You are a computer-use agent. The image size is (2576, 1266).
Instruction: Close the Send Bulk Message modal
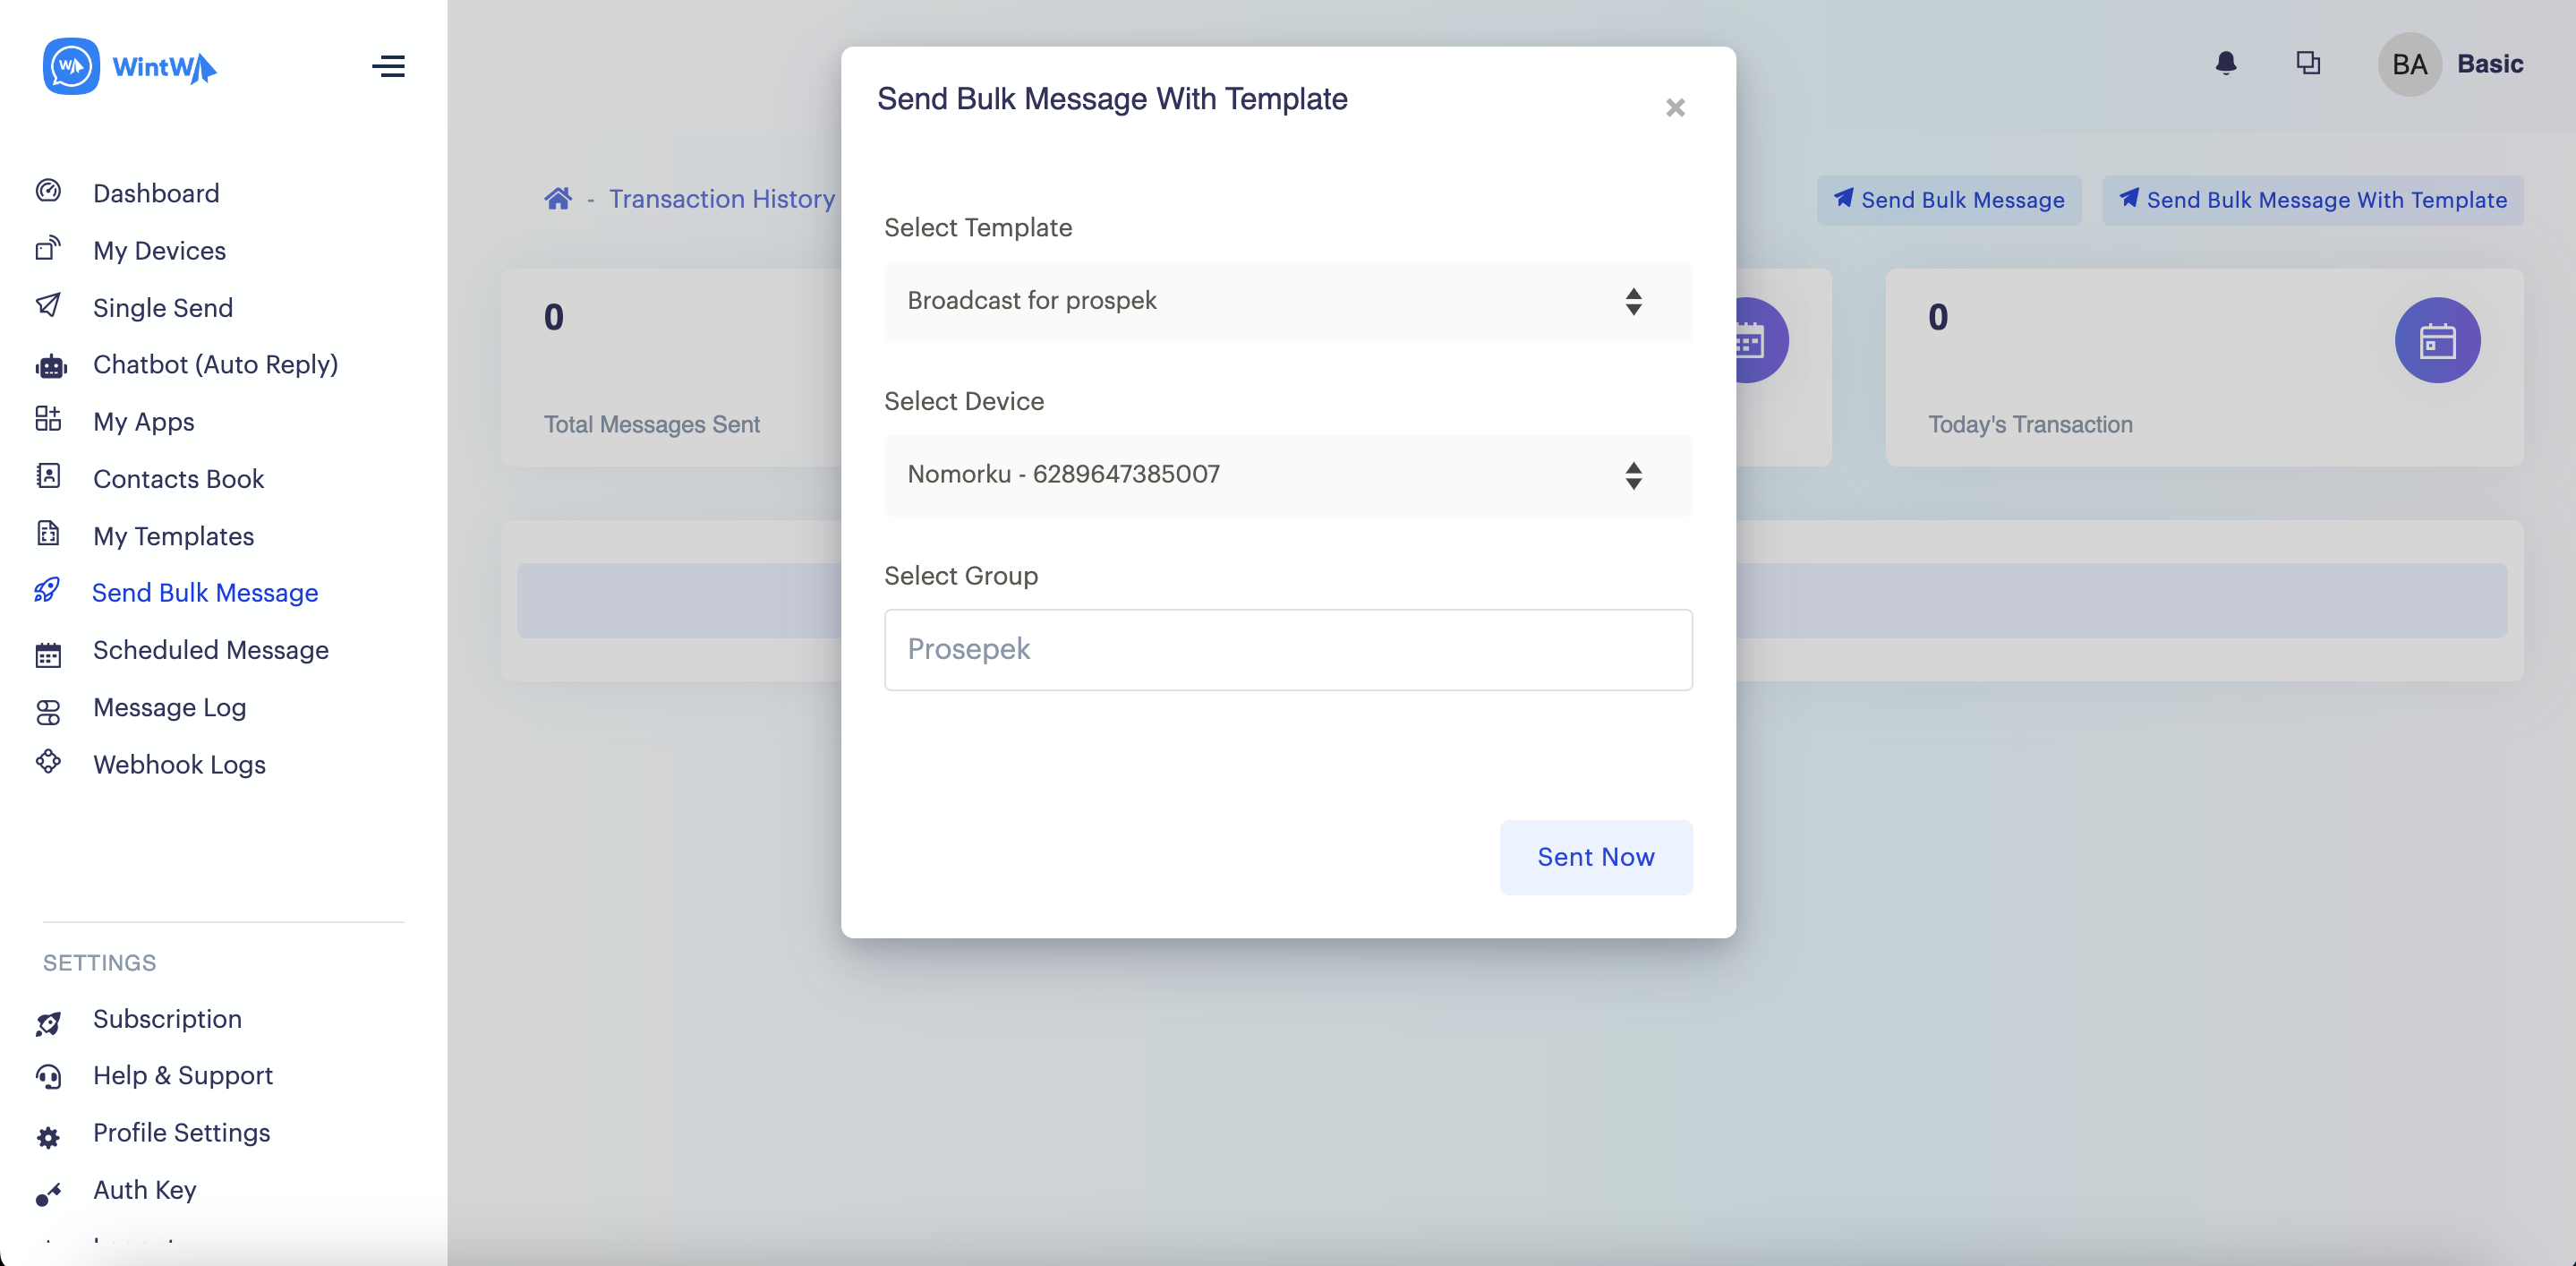coord(1675,107)
